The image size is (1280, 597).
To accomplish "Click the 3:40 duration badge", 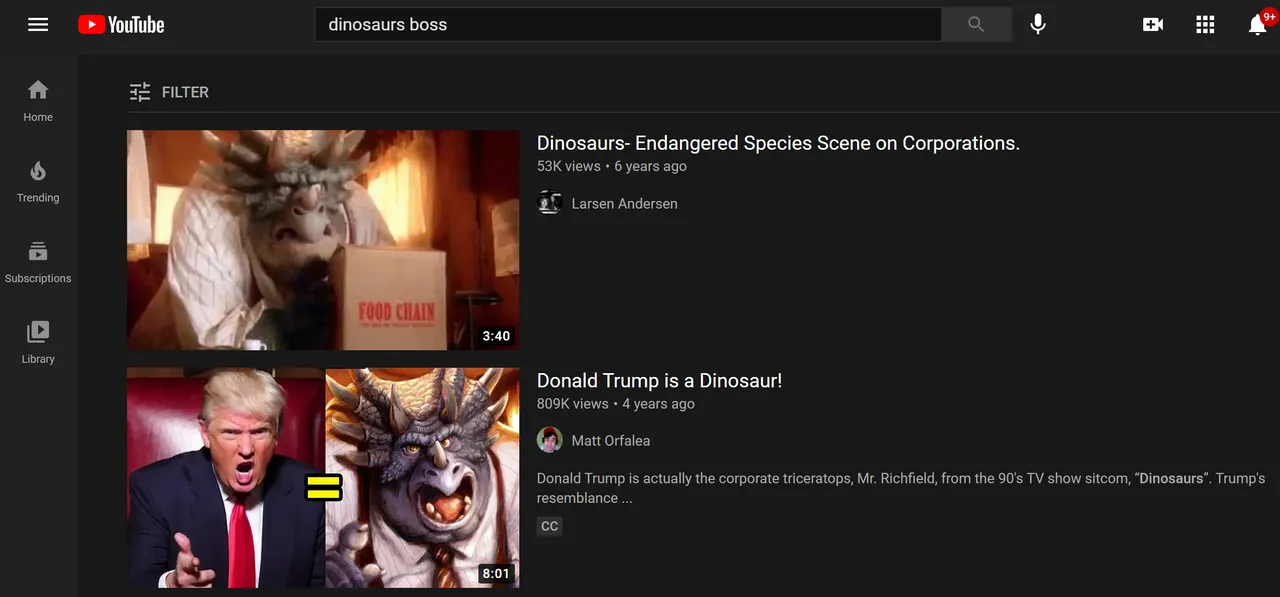I will [496, 336].
